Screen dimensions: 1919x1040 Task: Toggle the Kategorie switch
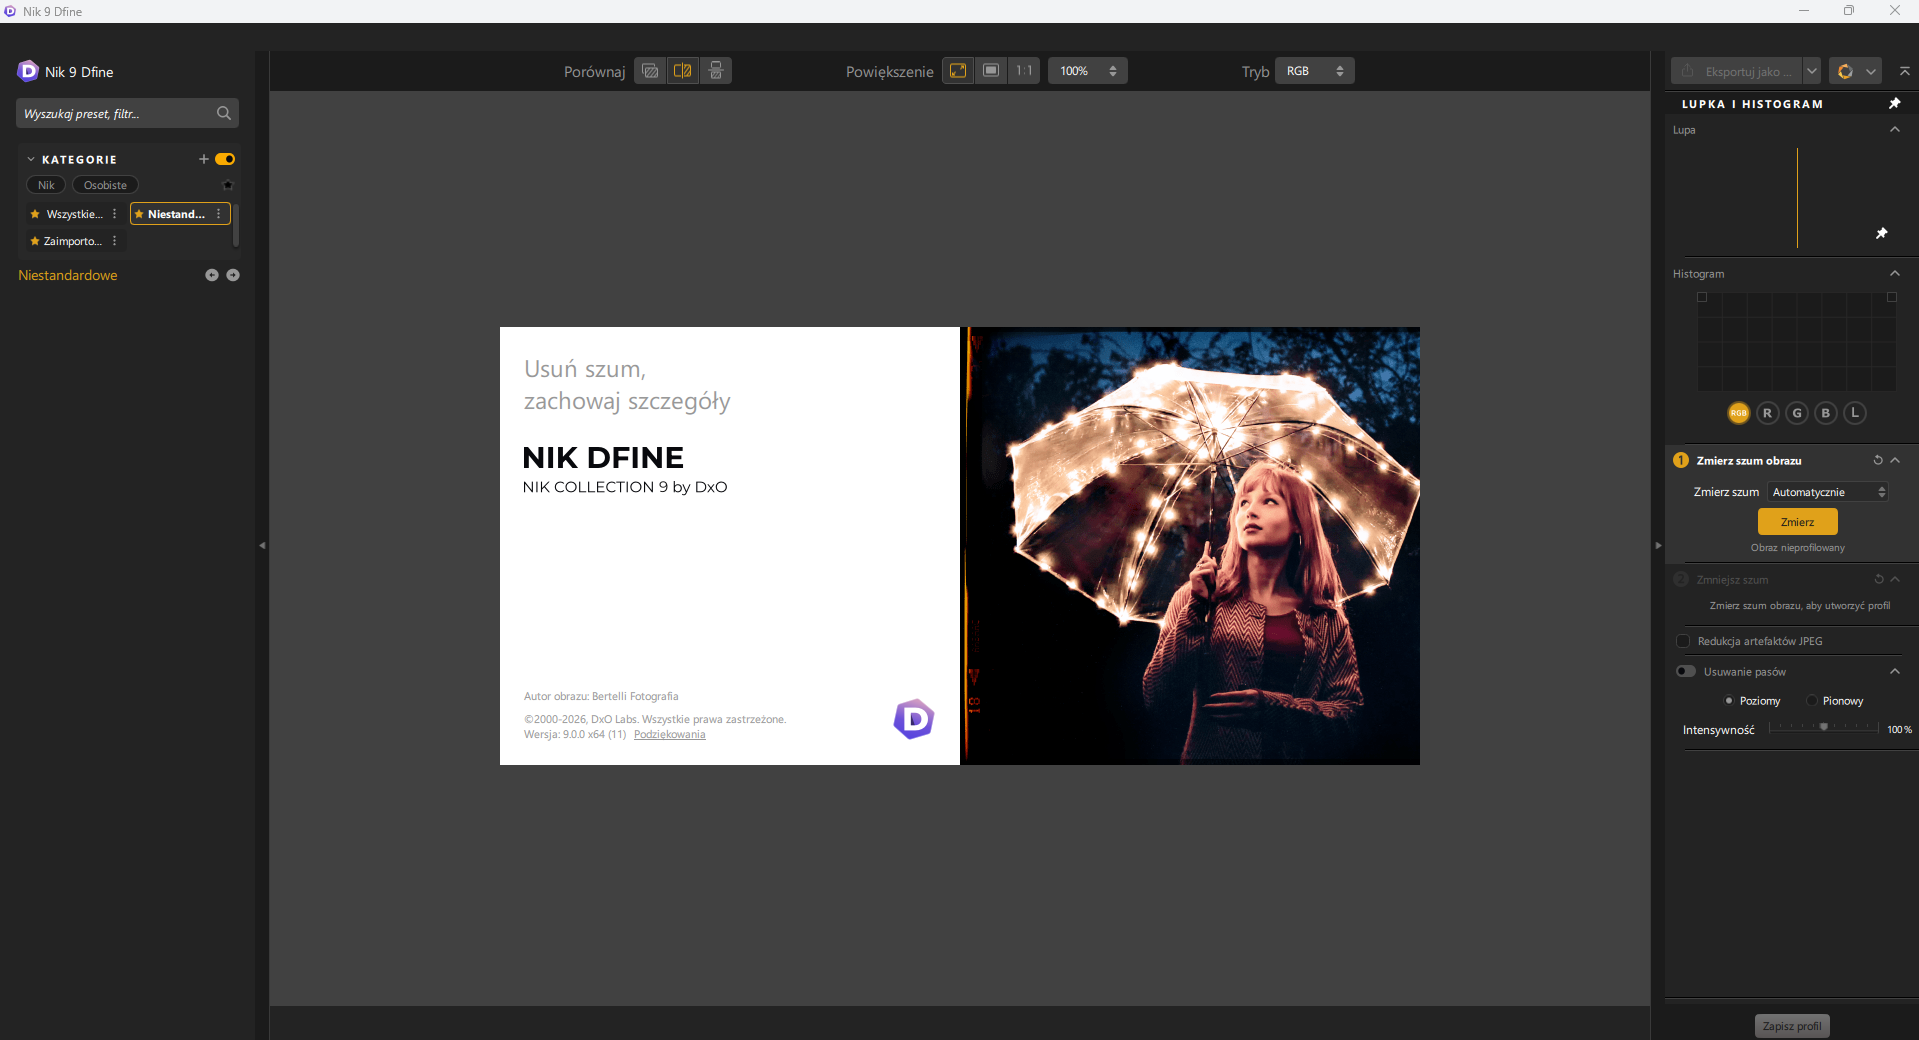[x=225, y=159]
